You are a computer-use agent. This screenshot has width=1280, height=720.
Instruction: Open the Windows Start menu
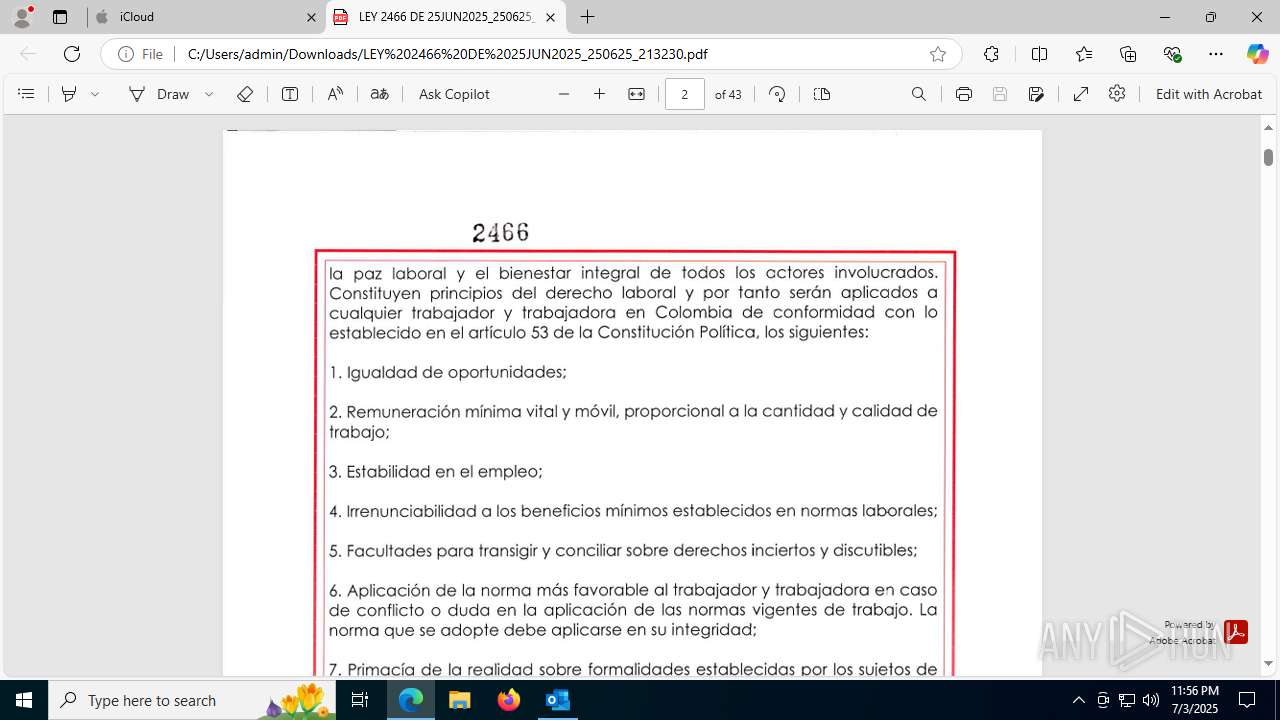tap(24, 700)
